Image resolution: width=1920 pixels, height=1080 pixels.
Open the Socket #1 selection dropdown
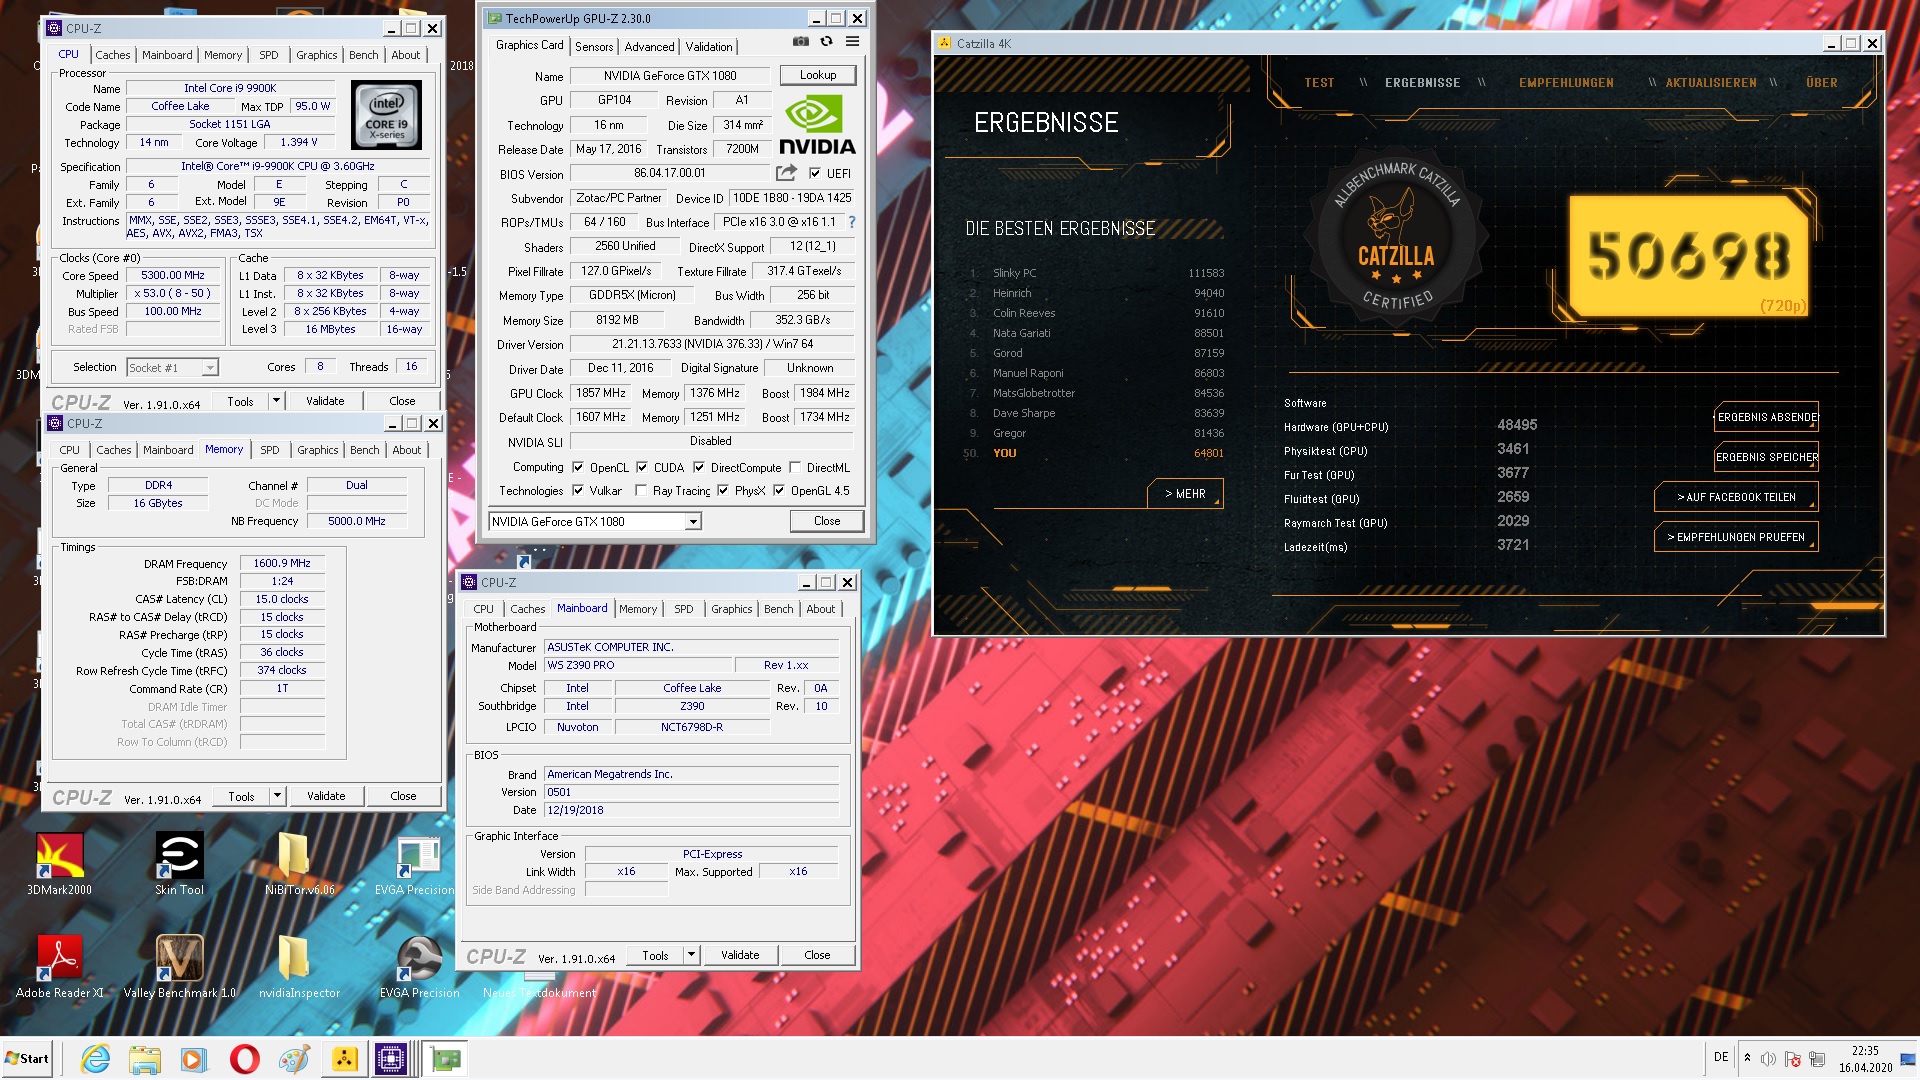pos(172,367)
